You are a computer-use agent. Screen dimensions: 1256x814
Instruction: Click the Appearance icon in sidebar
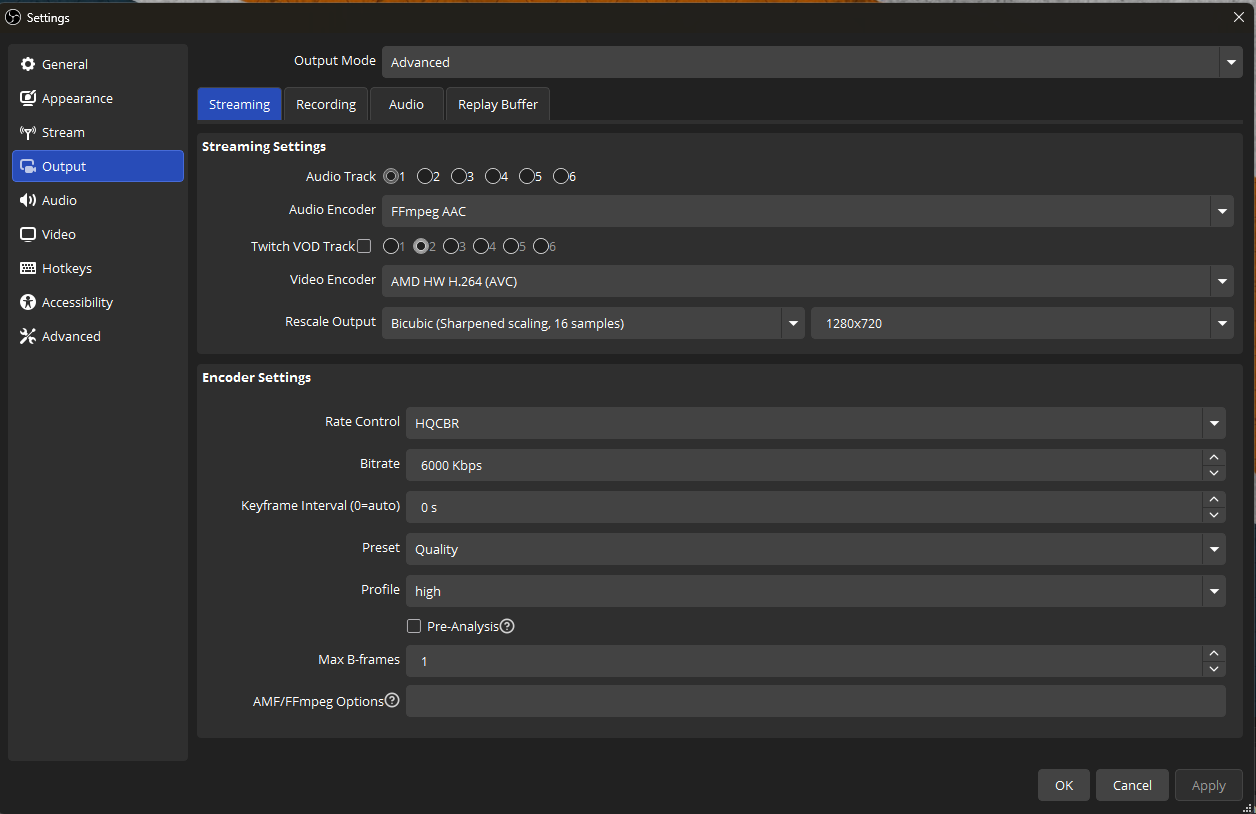tap(28, 98)
